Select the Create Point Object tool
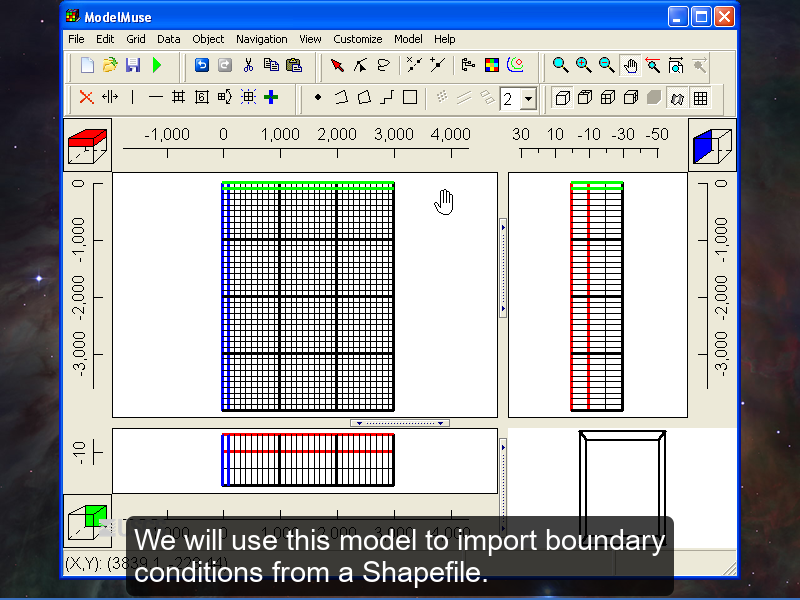The width and height of the screenshot is (800, 600). coord(317,97)
